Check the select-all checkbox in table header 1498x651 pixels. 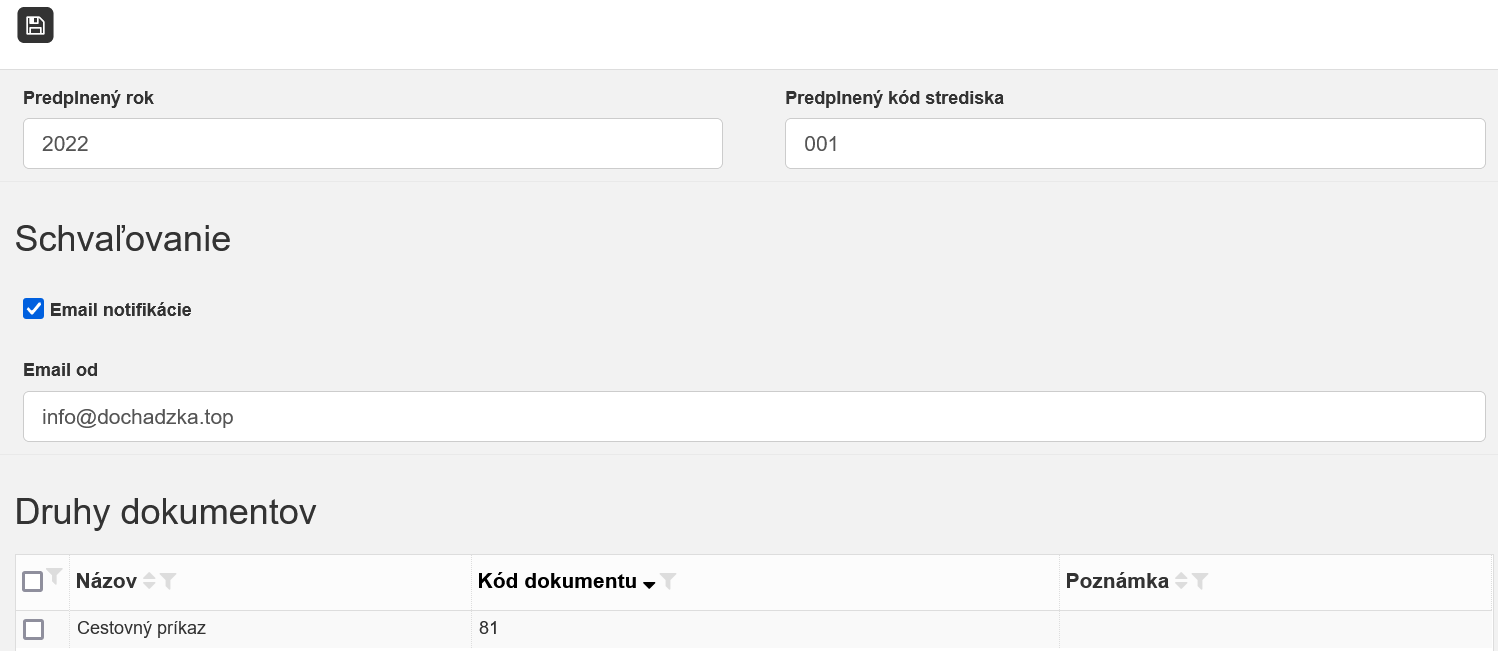point(33,581)
